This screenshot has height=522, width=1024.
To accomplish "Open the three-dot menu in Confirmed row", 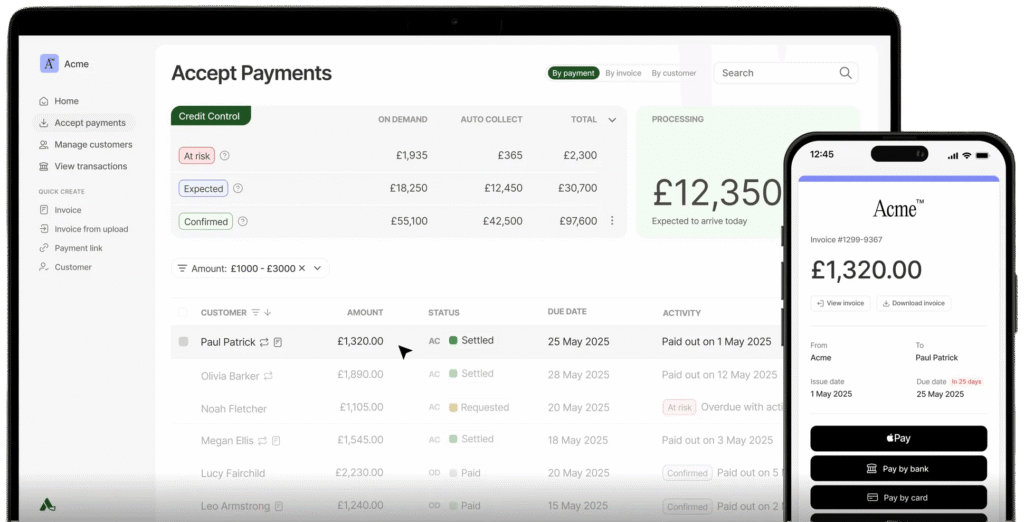I will point(612,221).
